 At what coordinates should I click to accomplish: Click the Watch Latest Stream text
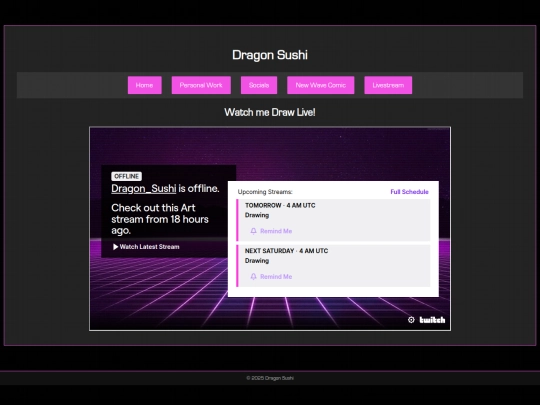pos(149,247)
